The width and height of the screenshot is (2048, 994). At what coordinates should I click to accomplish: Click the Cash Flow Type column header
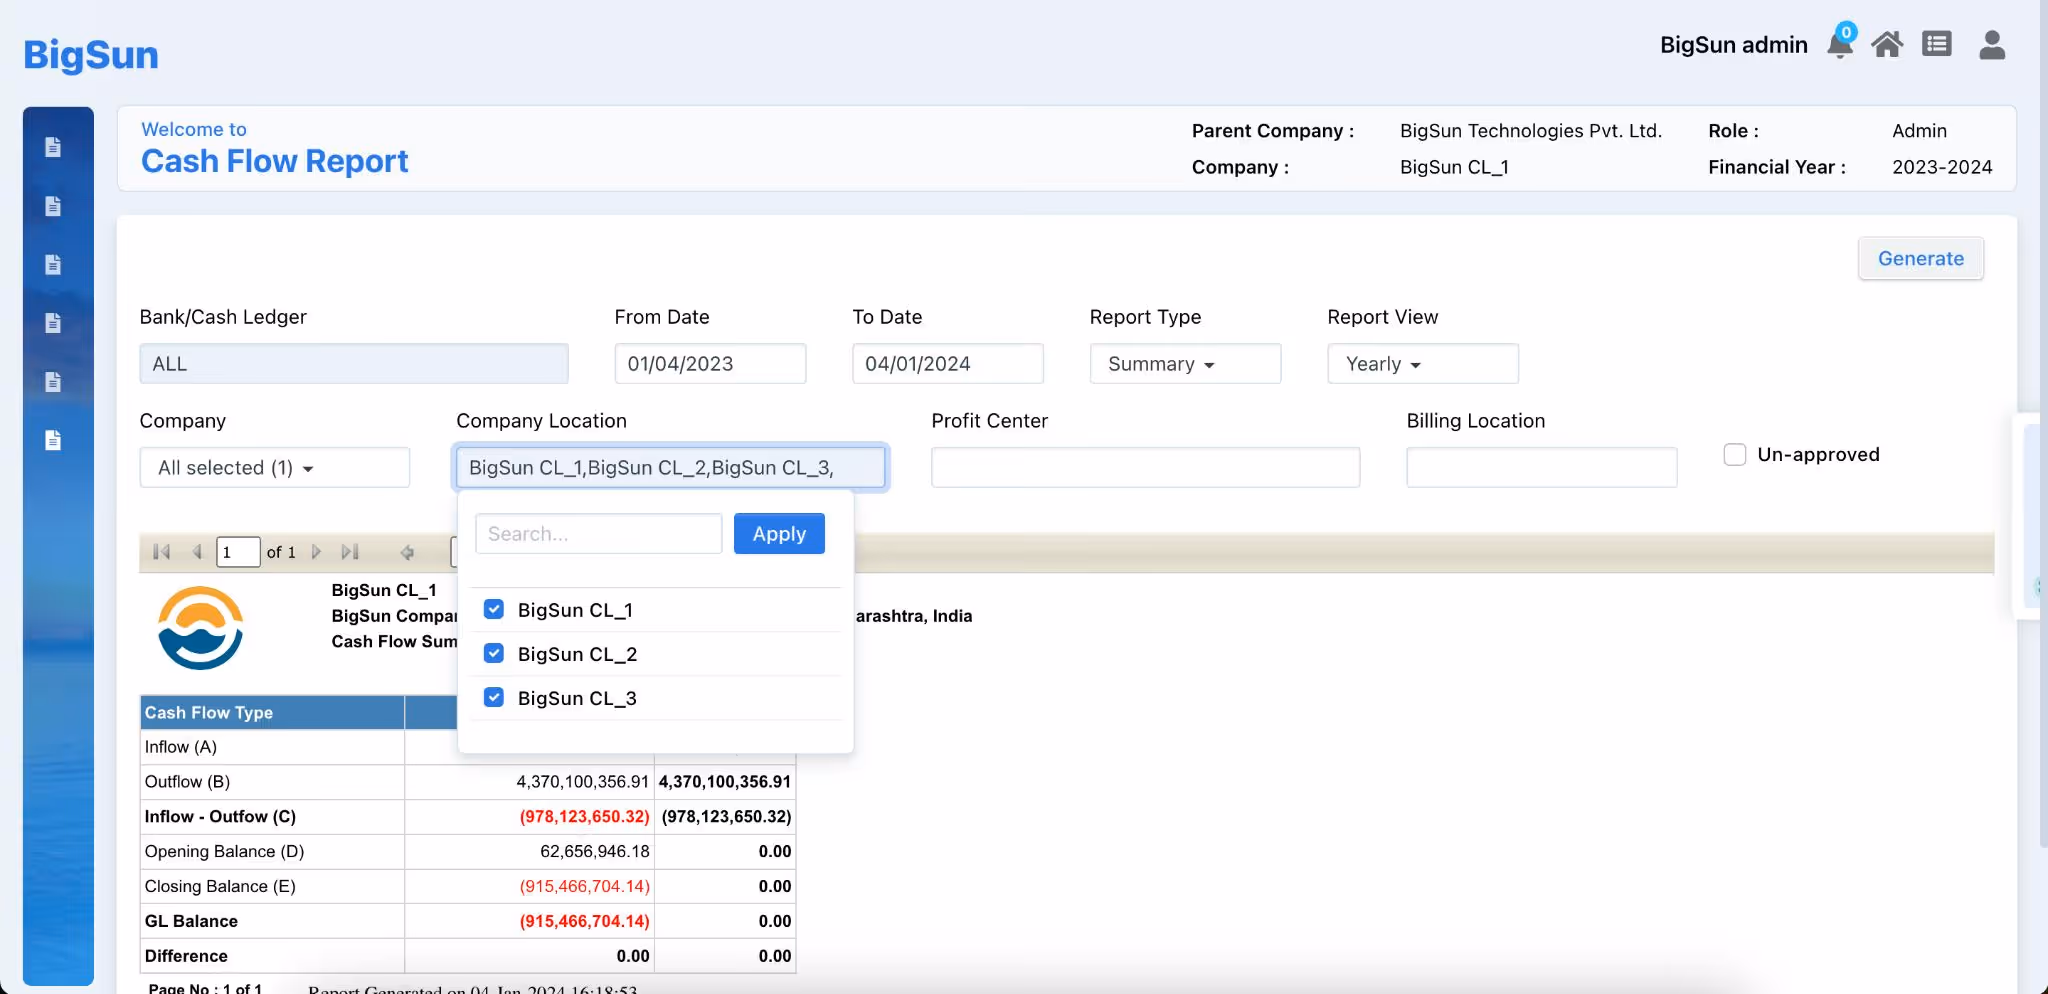(272, 713)
